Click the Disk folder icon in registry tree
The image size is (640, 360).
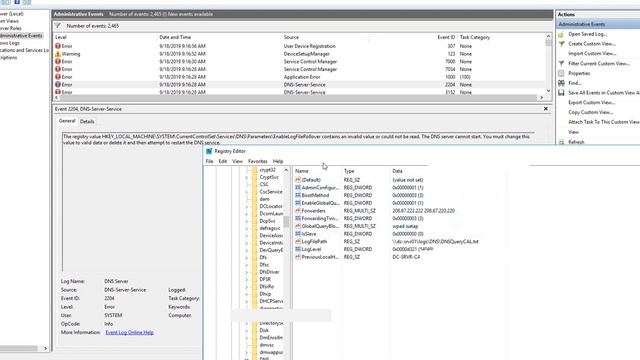255,330
